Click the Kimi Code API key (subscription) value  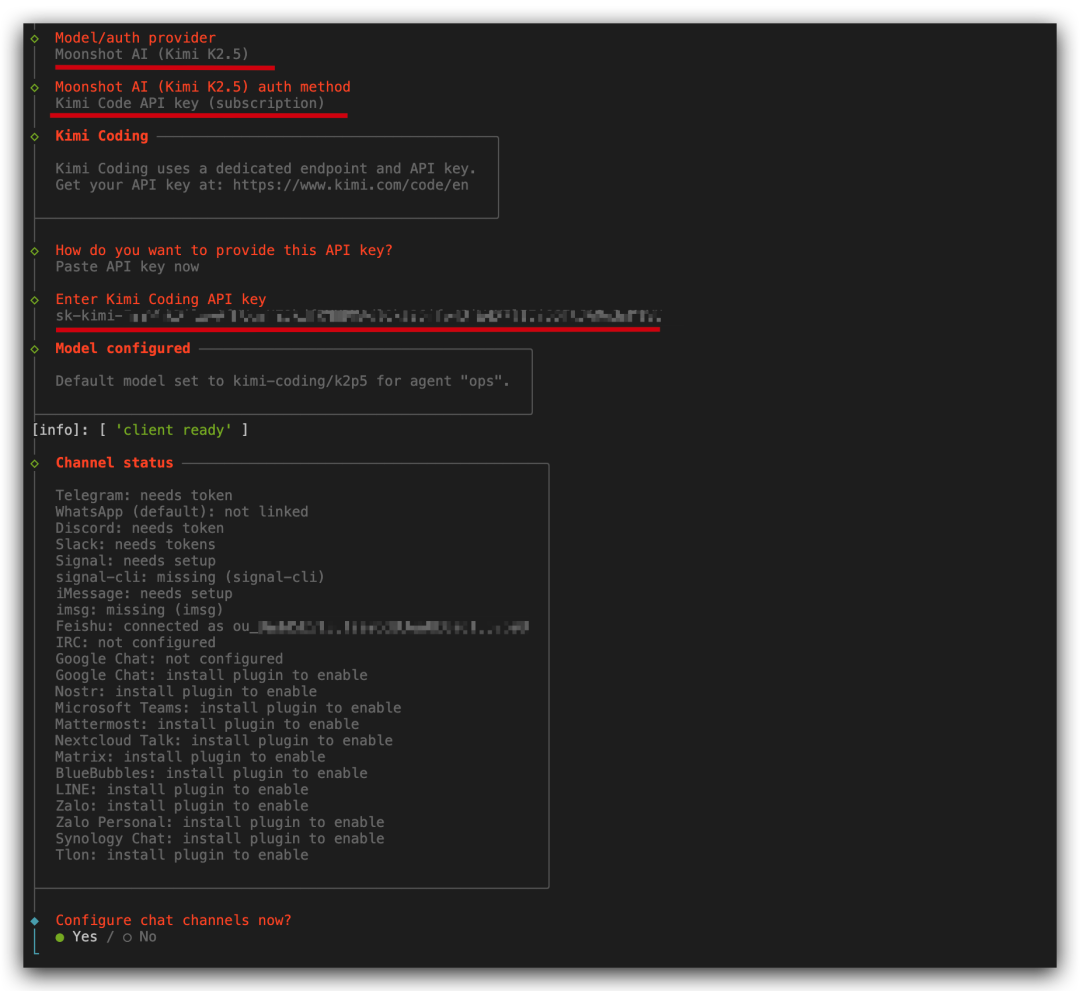[190, 103]
